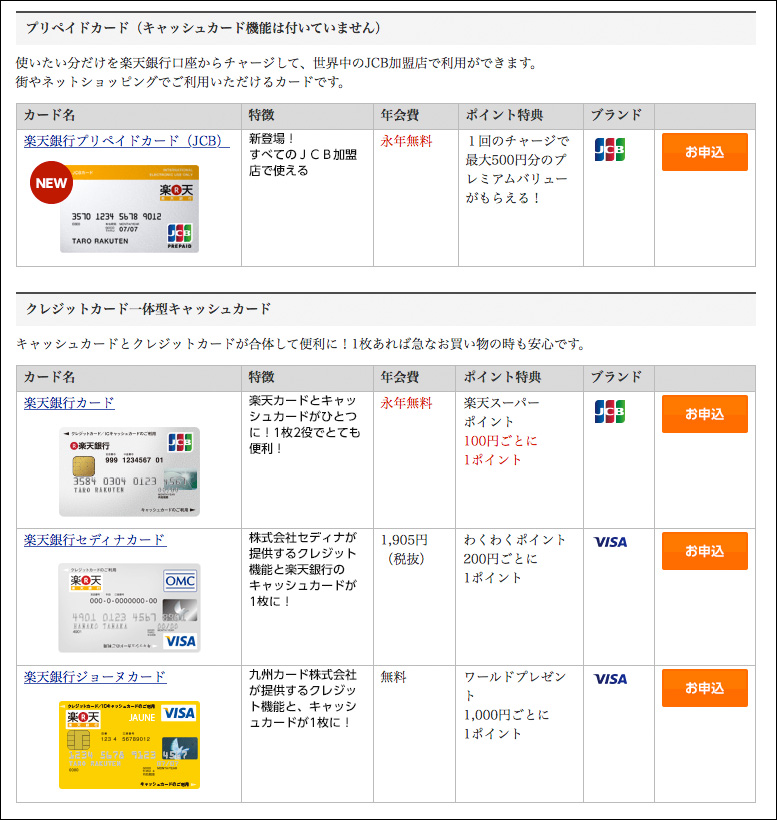Screen dimensions: 777x820
Task: Click the VISA brand logo in セディナカード row
Action: pyautogui.click(x=610, y=542)
